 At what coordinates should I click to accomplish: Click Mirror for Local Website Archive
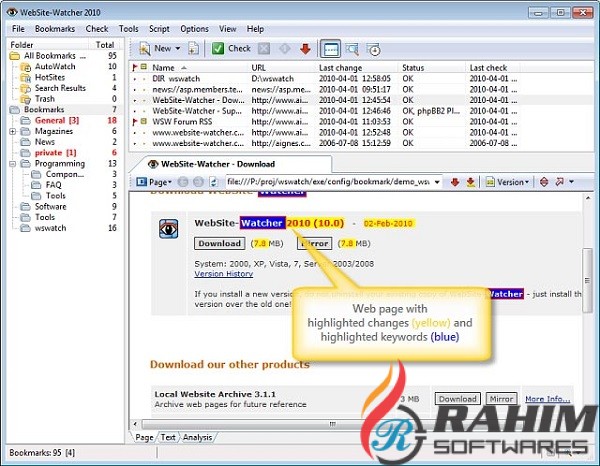pos(501,399)
